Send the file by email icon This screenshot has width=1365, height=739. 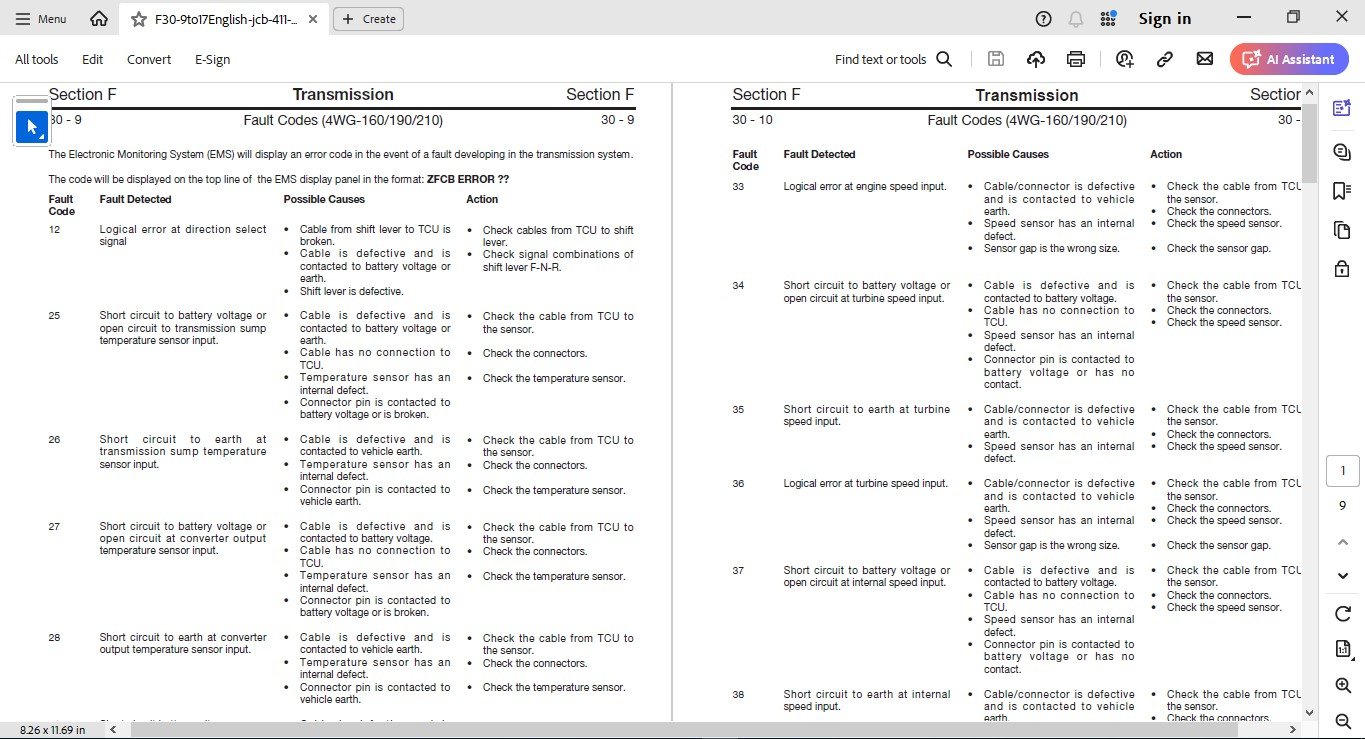(1205, 59)
